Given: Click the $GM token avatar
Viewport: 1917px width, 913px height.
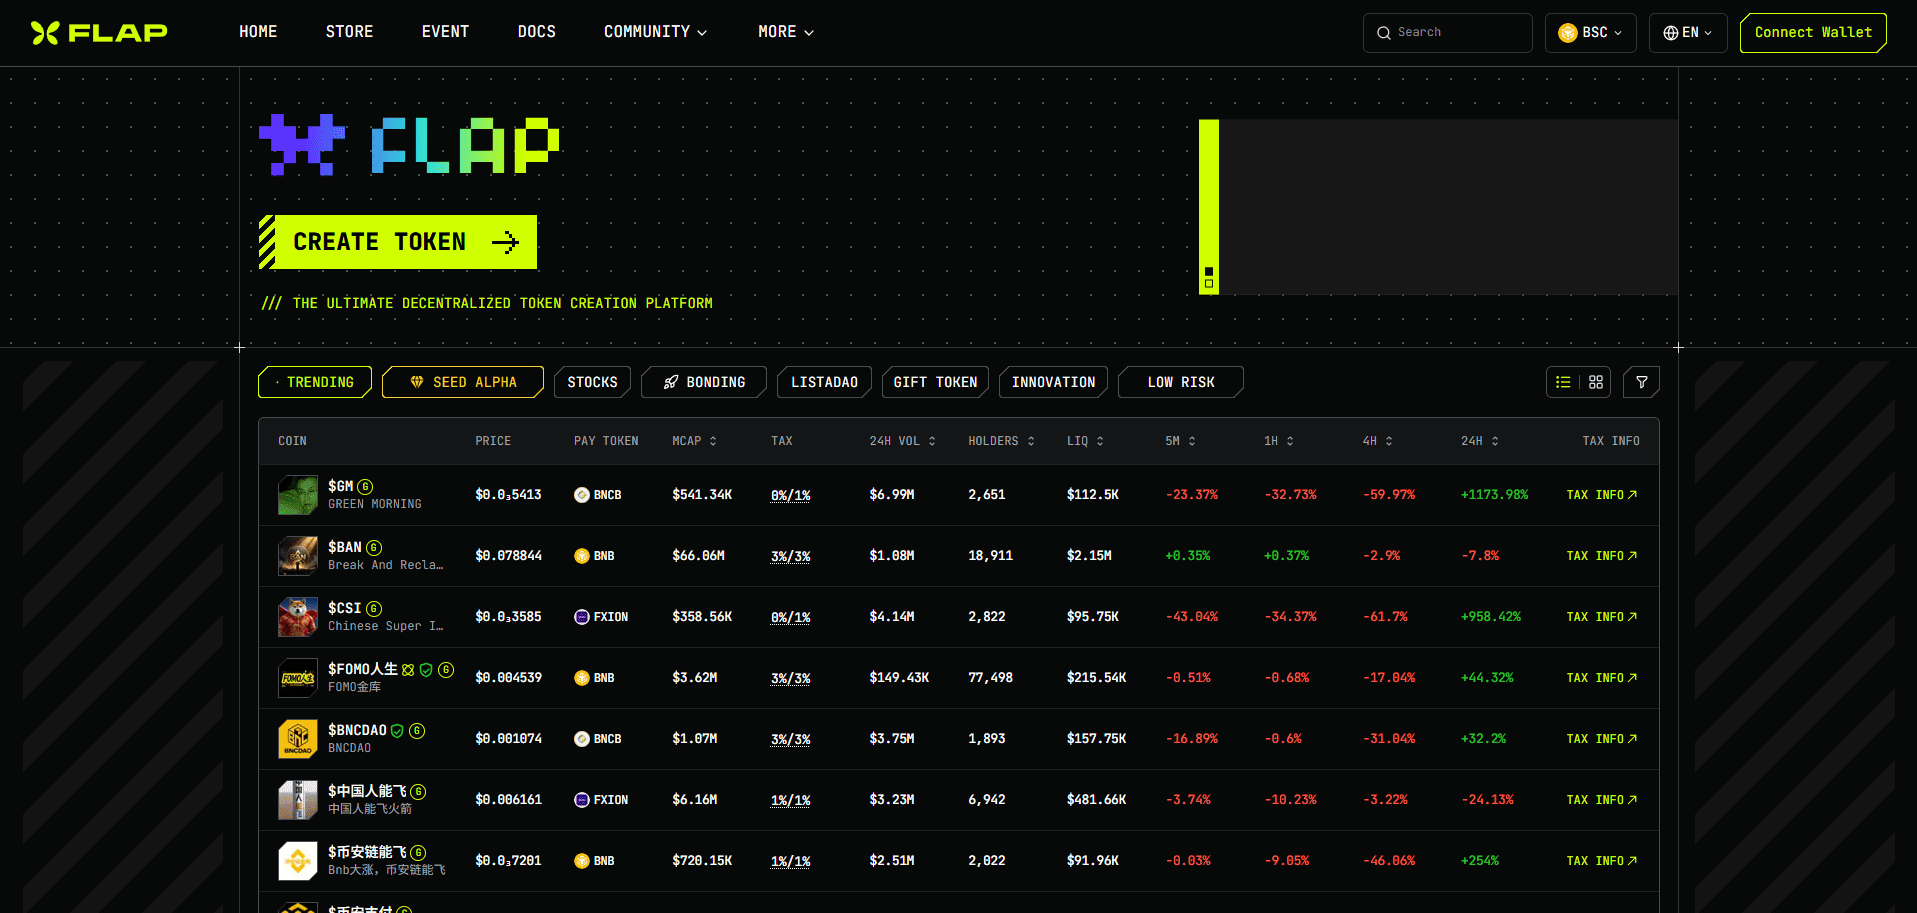Looking at the screenshot, I should (298, 495).
